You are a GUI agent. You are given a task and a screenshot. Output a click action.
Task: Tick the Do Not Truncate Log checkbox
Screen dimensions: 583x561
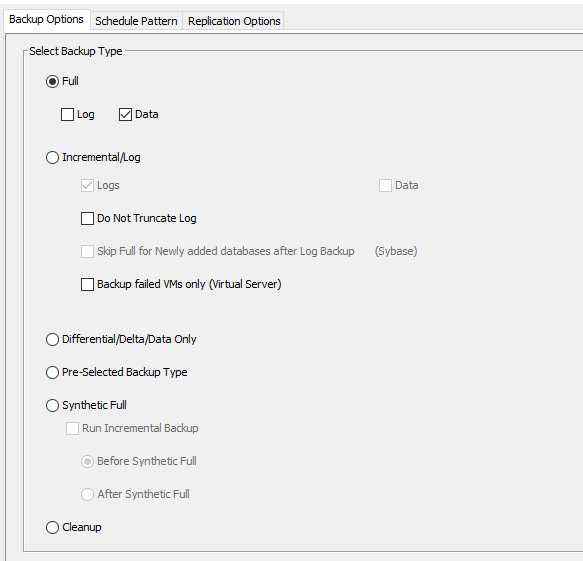click(x=87, y=219)
